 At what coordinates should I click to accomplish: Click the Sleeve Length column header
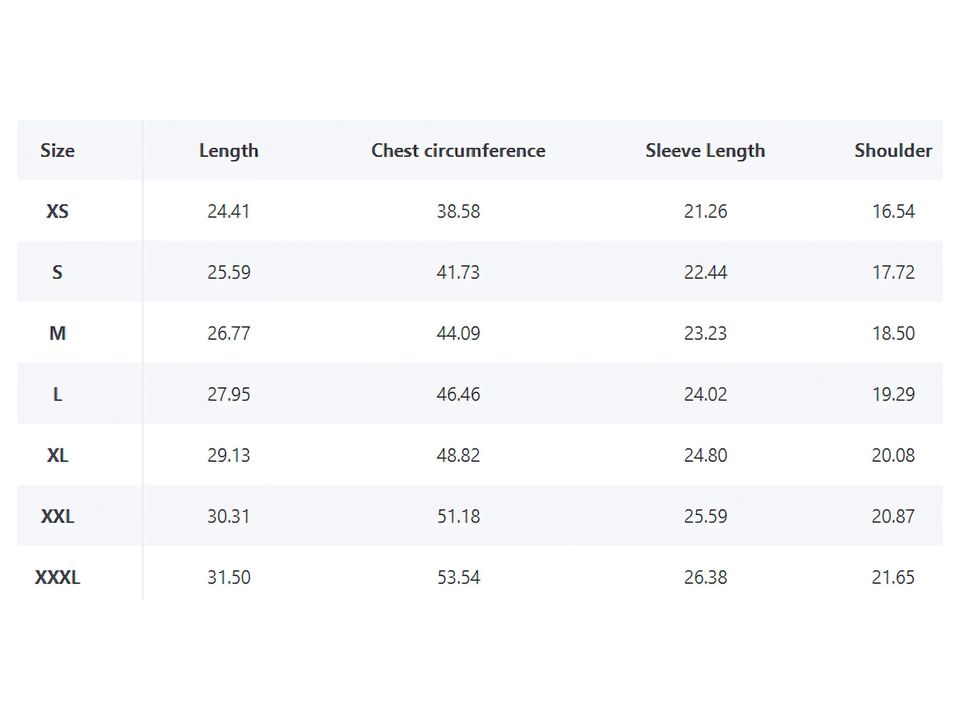pos(705,151)
